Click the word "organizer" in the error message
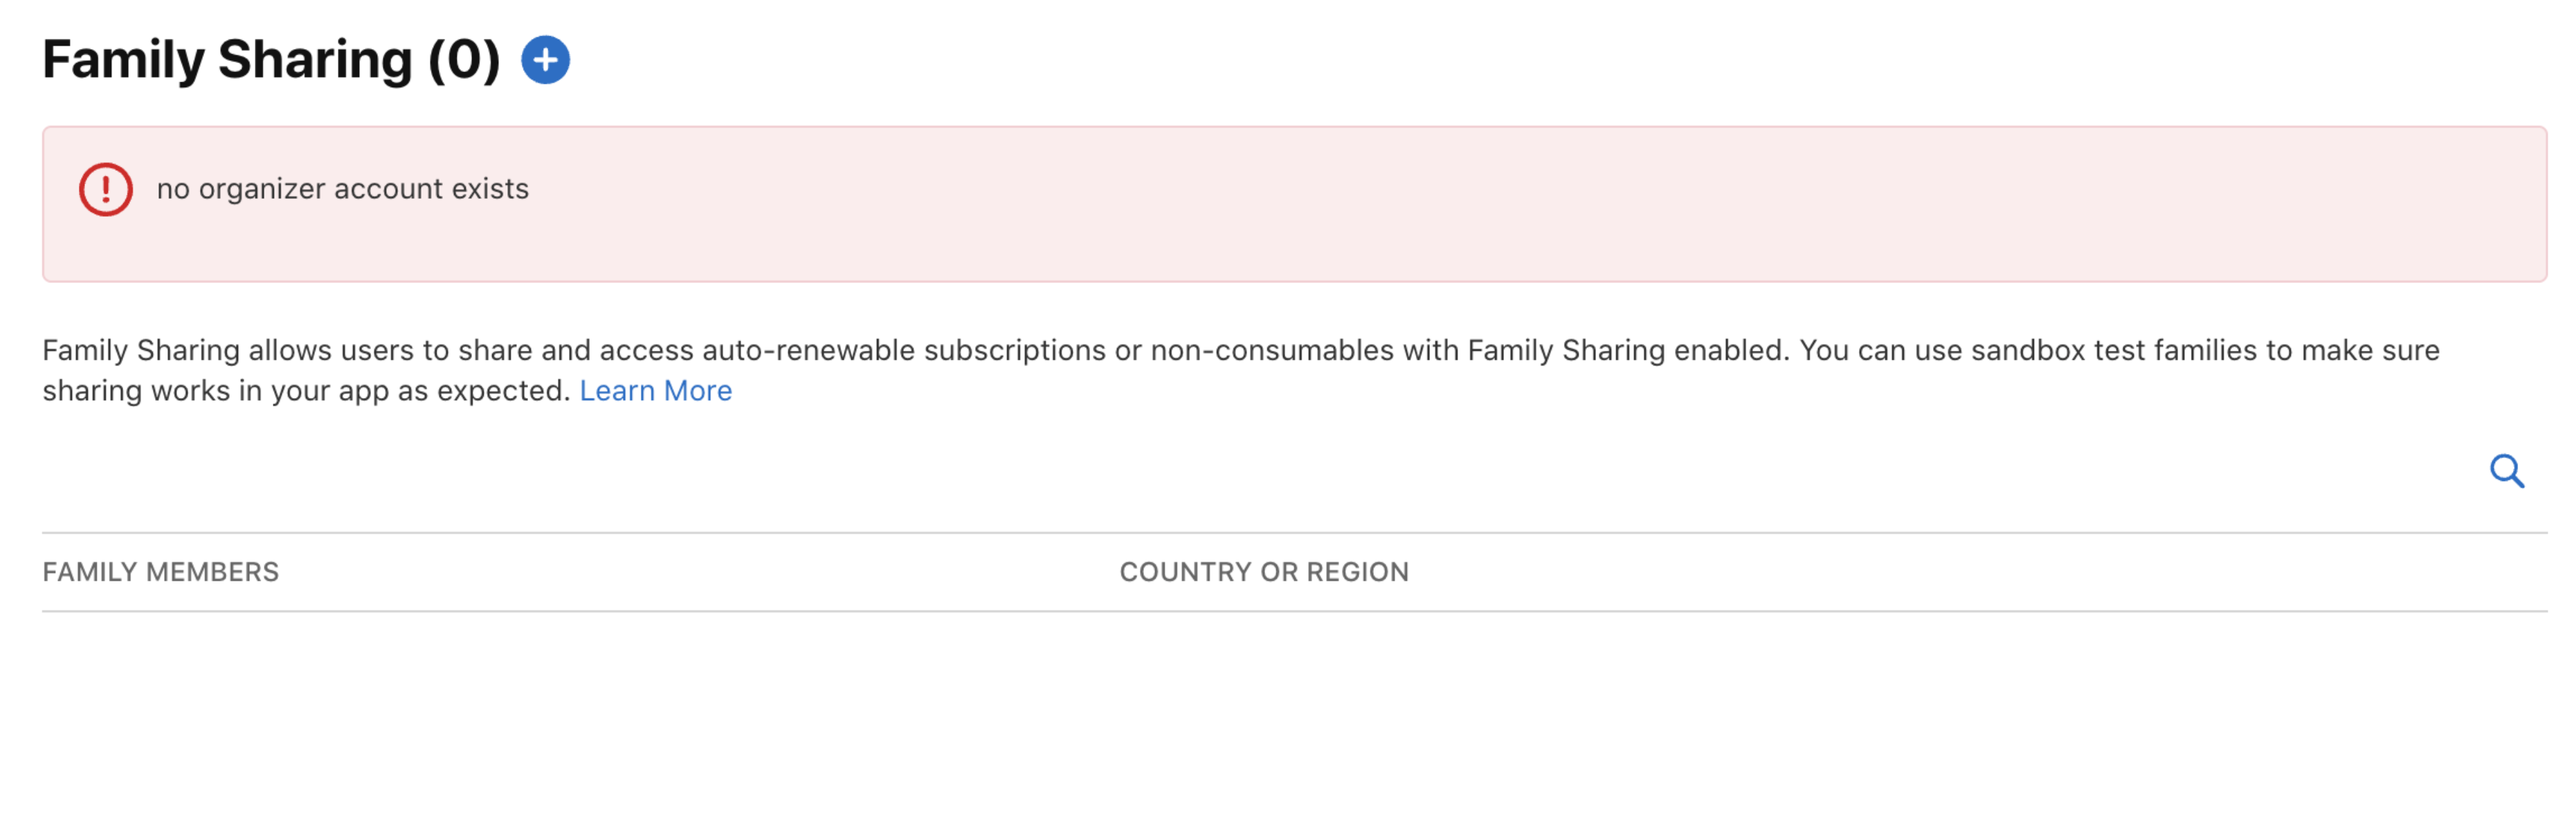 pos(262,189)
